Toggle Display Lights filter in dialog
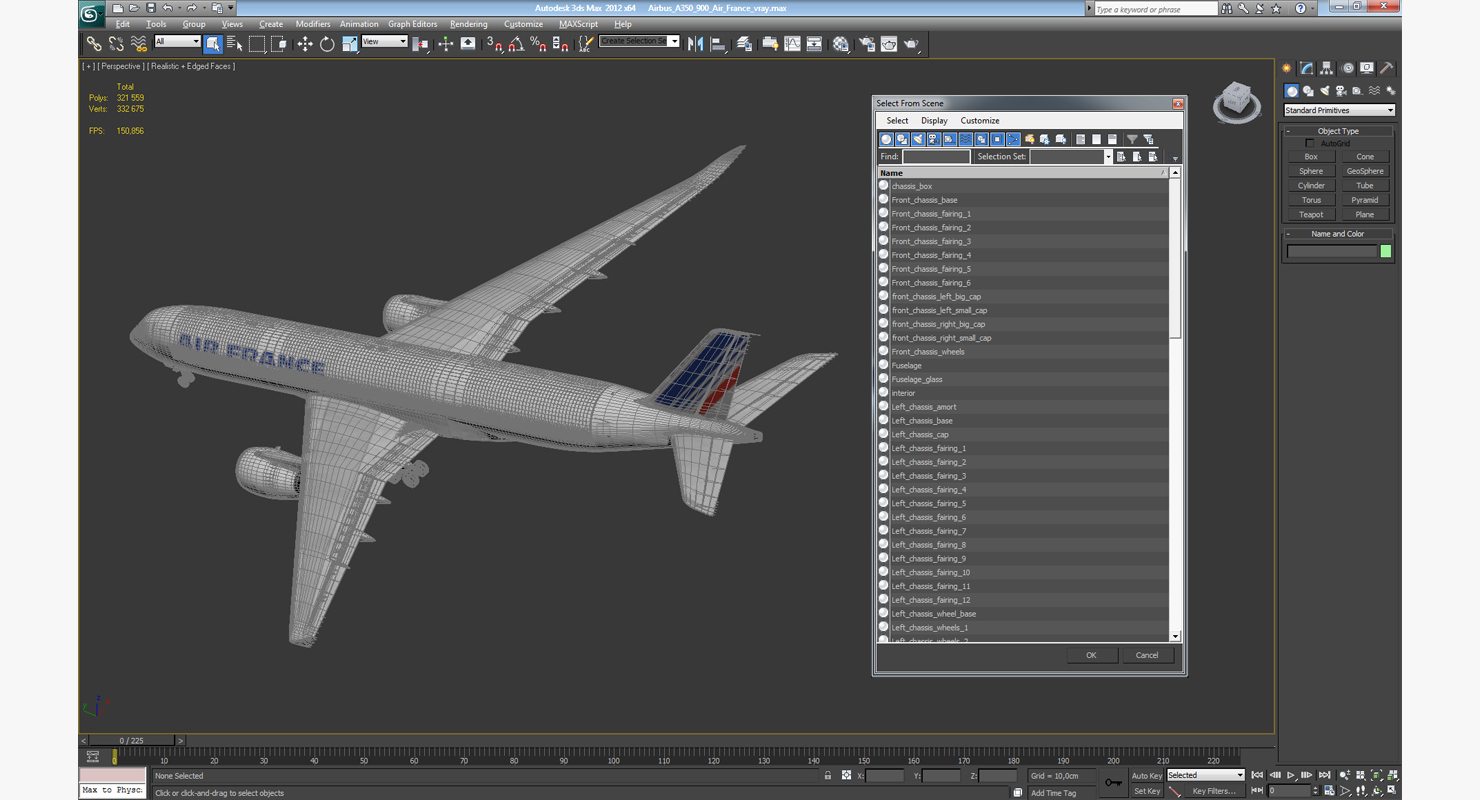The height and width of the screenshot is (800, 1480). pos(918,139)
